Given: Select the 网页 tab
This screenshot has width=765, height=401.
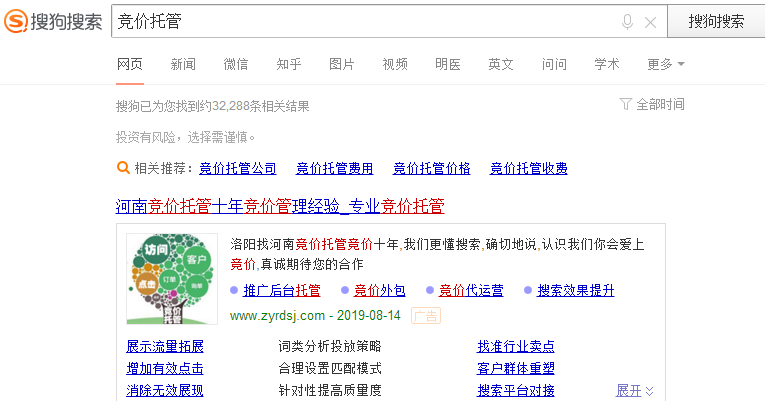Looking at the screenshot, I should tap(130, 64).
